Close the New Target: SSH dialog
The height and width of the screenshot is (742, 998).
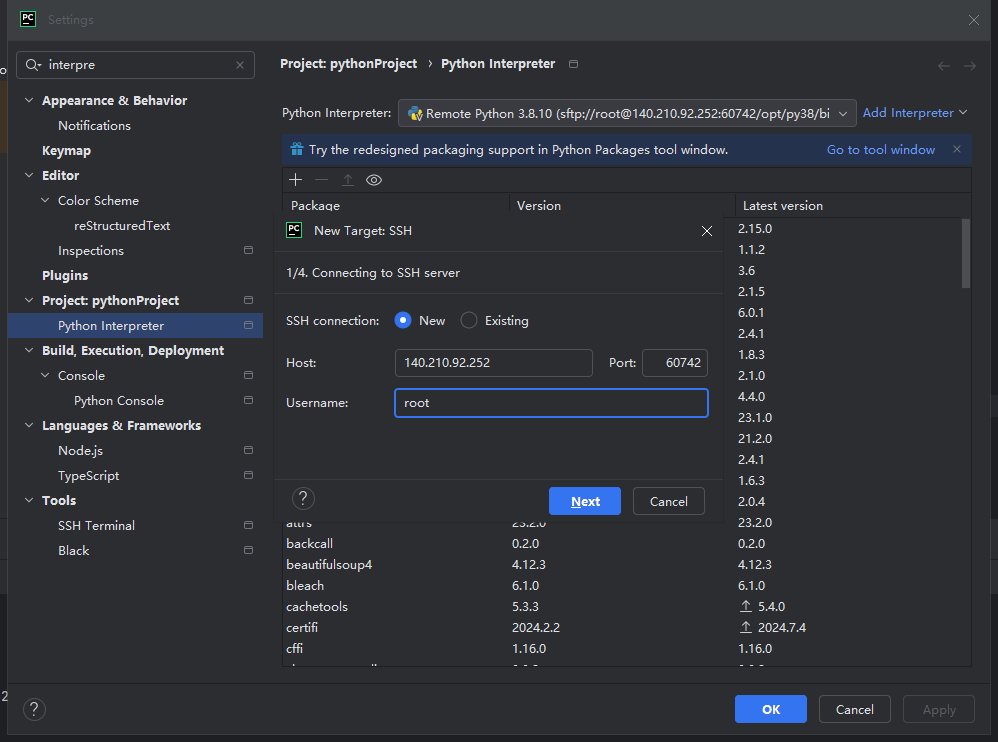pos(706,231)
